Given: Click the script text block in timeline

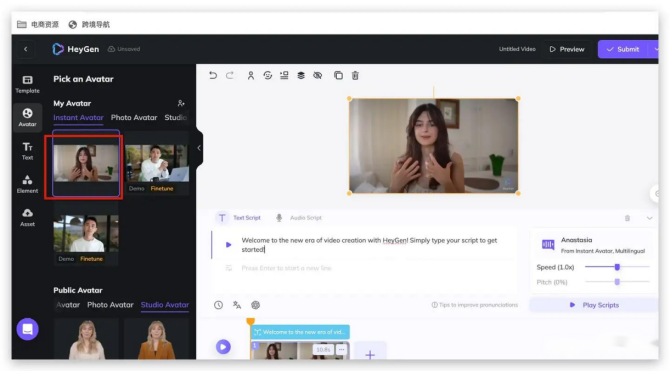Looking at the screenshot, I should pyautogui.click(x=300, y=332).
